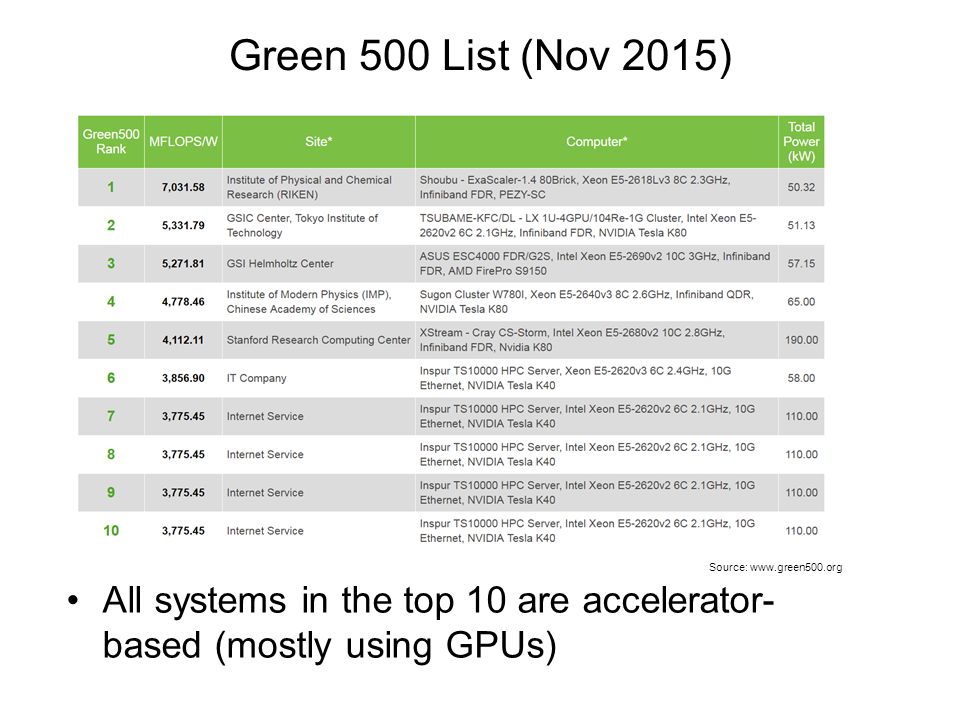Select the value 5,331.79
Screen dimensions: 960x720
(x=183, y=225)
